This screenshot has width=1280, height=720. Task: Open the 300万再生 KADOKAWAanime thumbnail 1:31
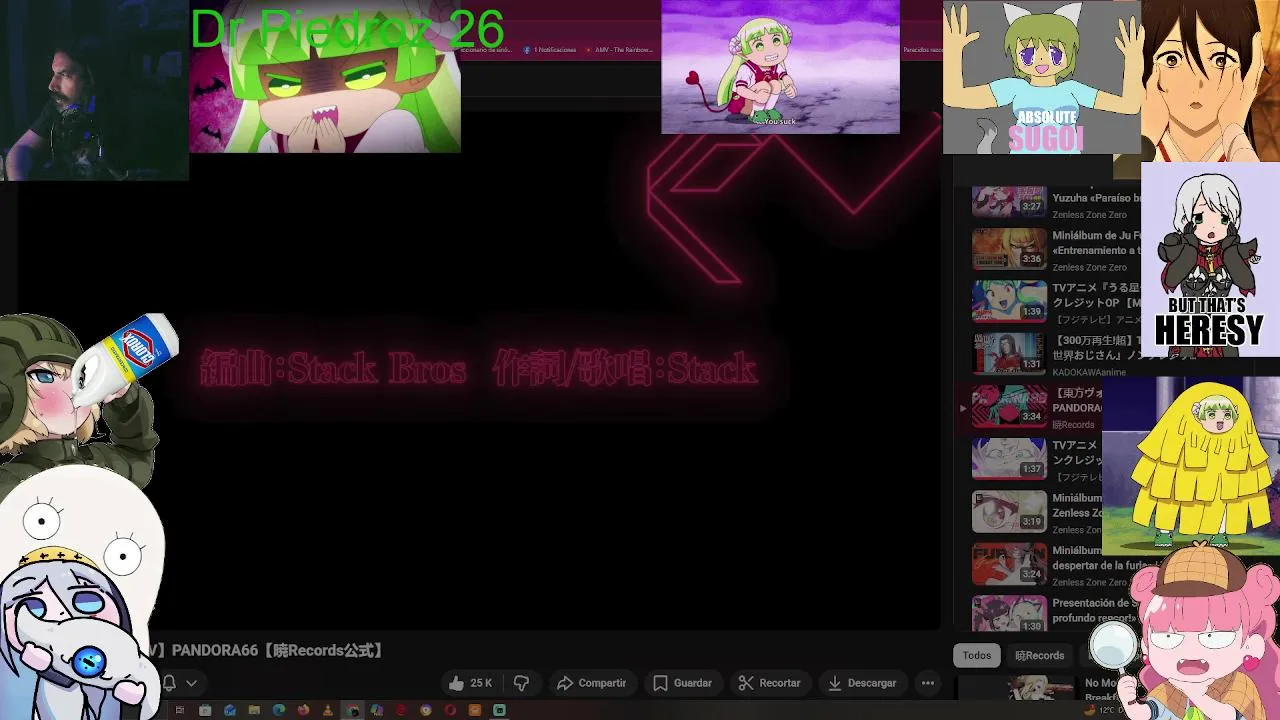tap(1009, 353)
